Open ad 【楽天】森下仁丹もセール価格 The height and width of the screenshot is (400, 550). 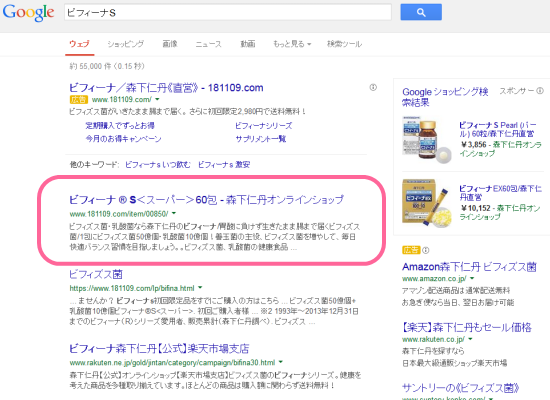tap(467, 327)
